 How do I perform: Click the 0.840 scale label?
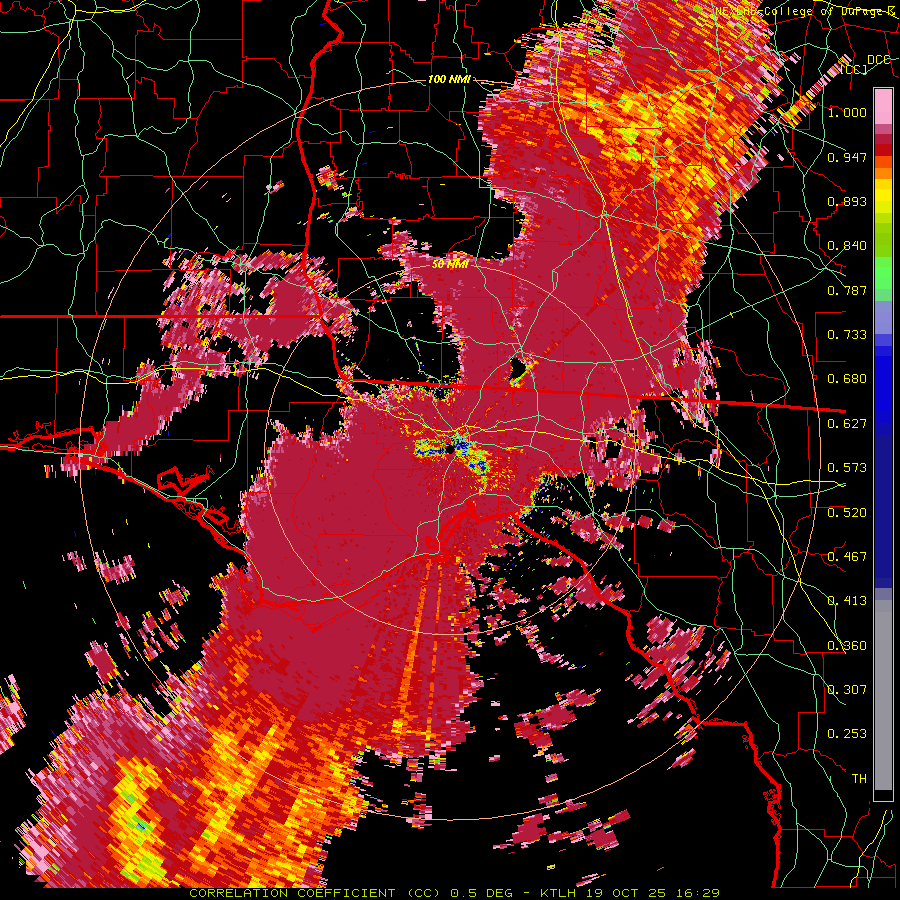coord(847,246)
